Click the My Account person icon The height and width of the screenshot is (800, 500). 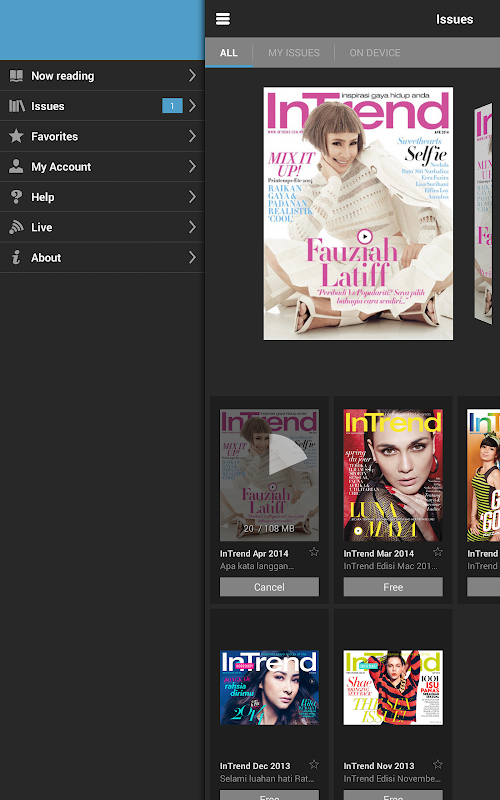pyautogui.click(x=16, y=166)
